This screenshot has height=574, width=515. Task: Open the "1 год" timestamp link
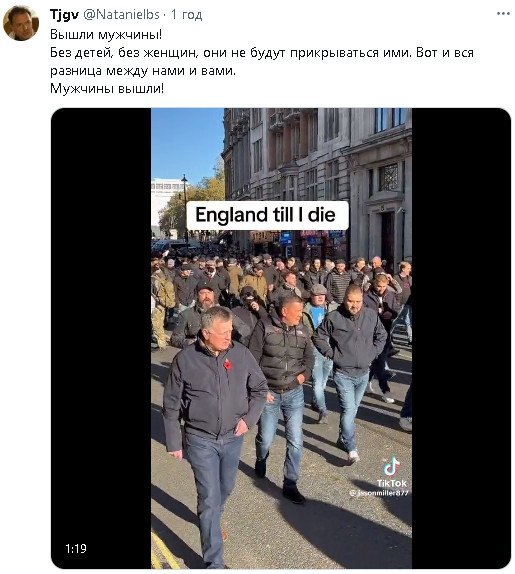187,15
